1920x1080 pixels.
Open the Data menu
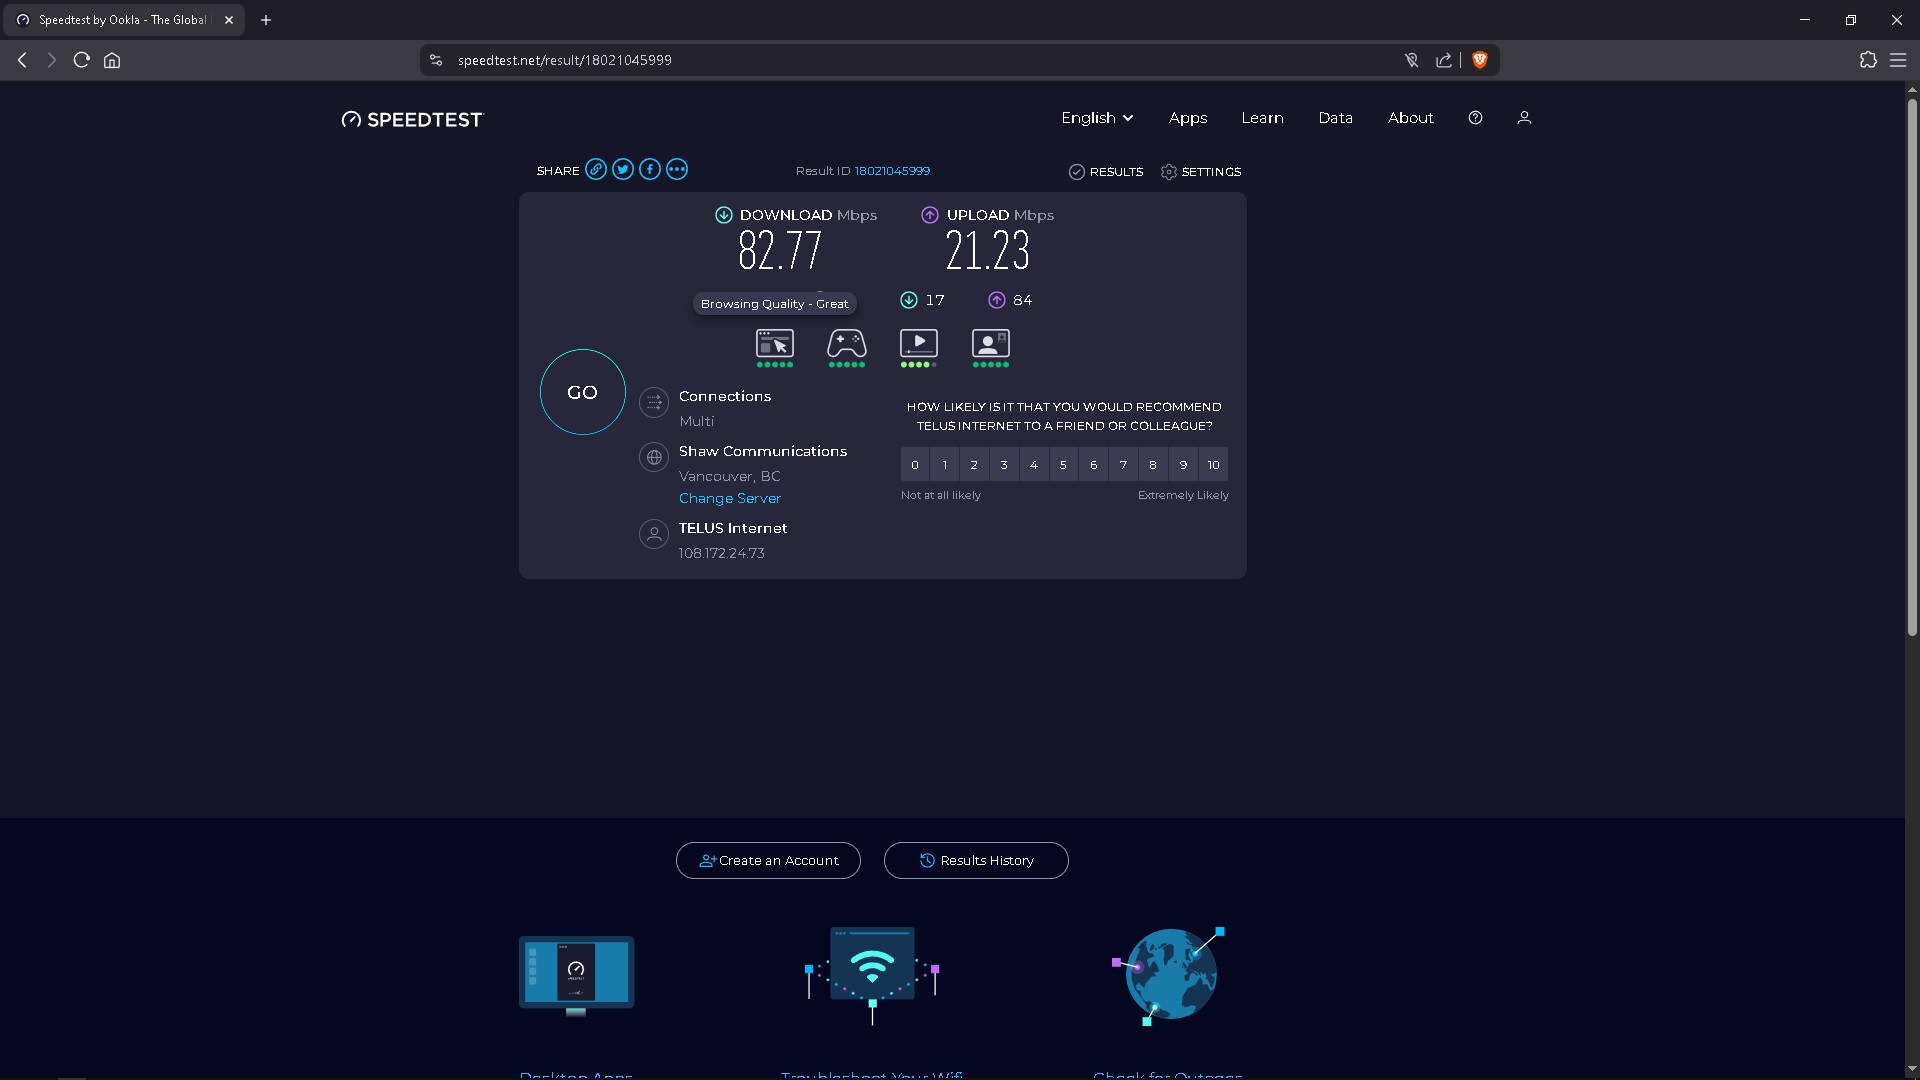[1335, 118]
